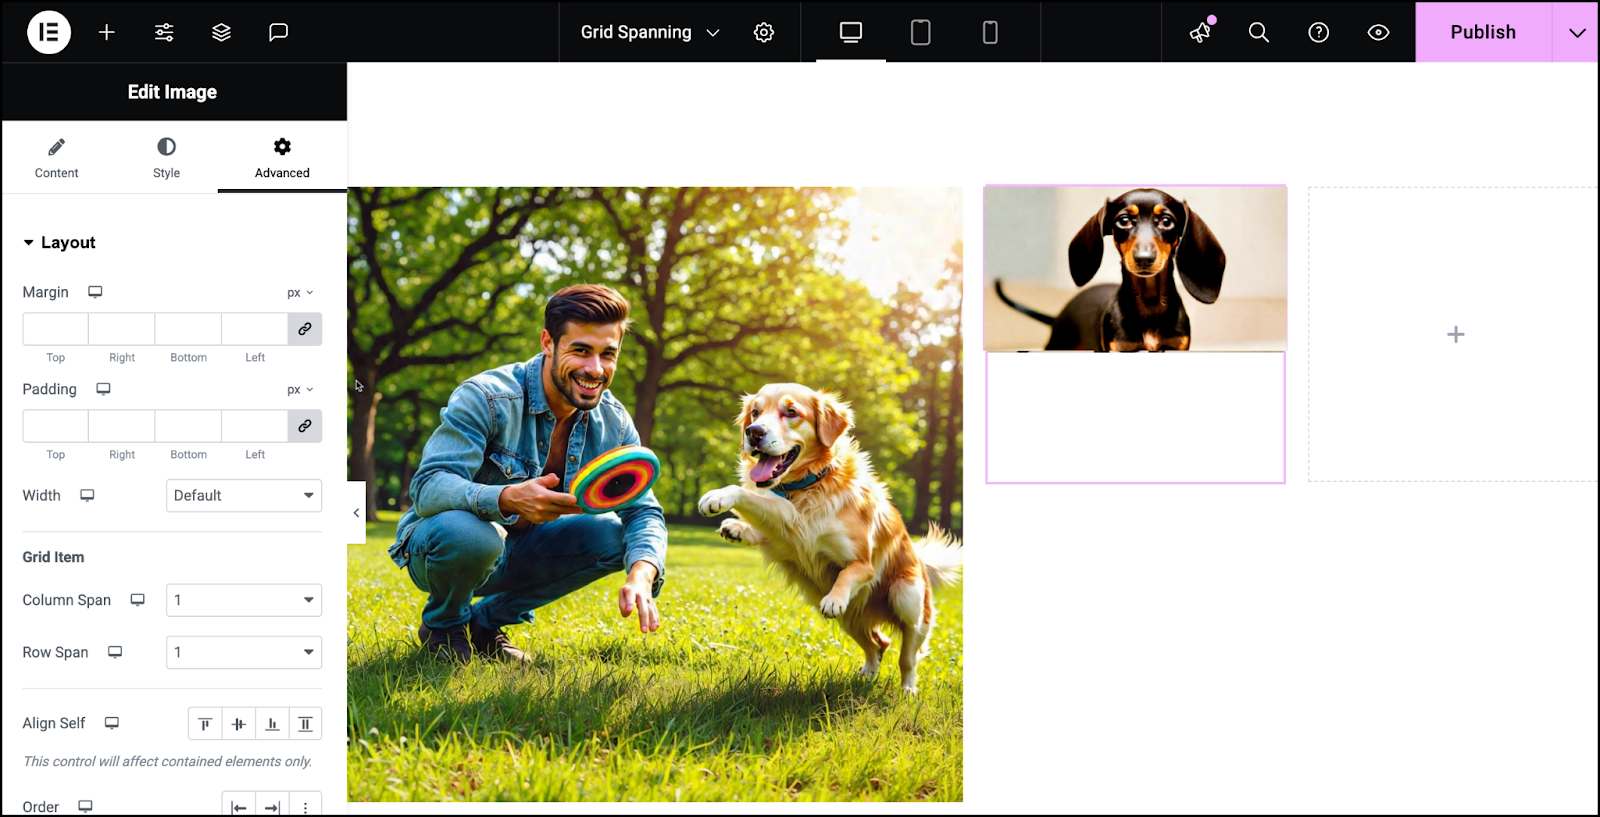Switch to the Content tab
The image size is (1600, 817).
point(57,158)
